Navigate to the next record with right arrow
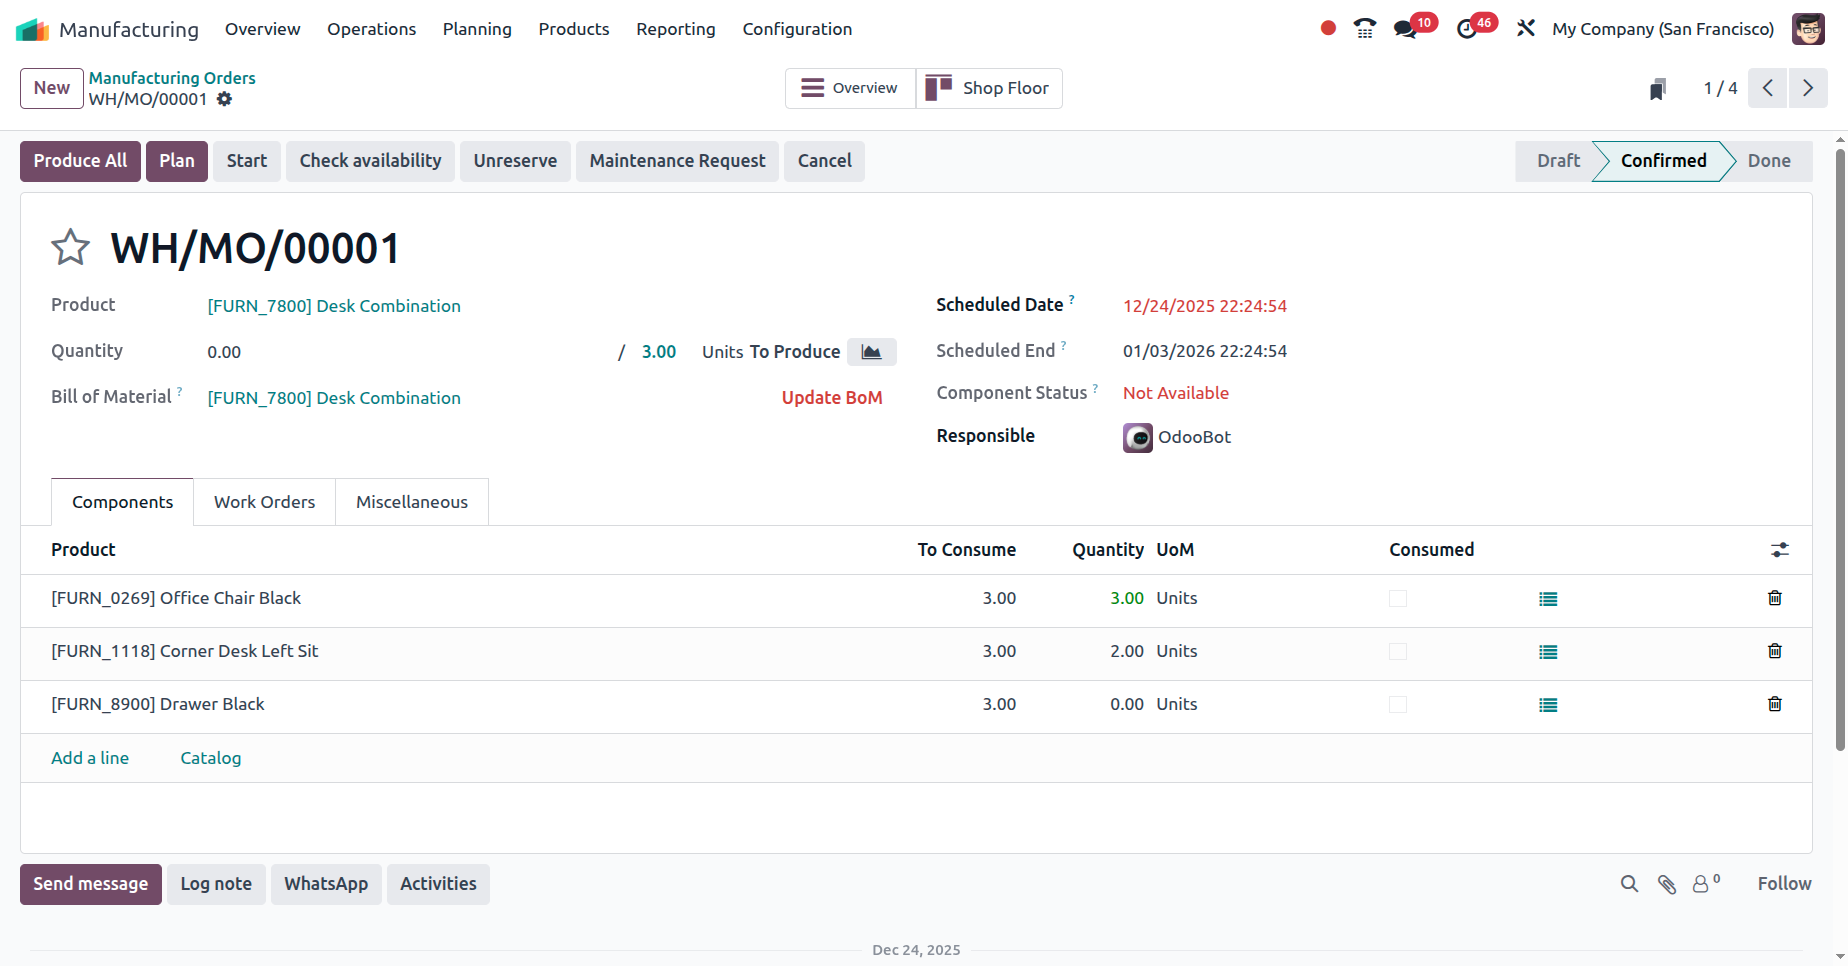 point(1808,88)
